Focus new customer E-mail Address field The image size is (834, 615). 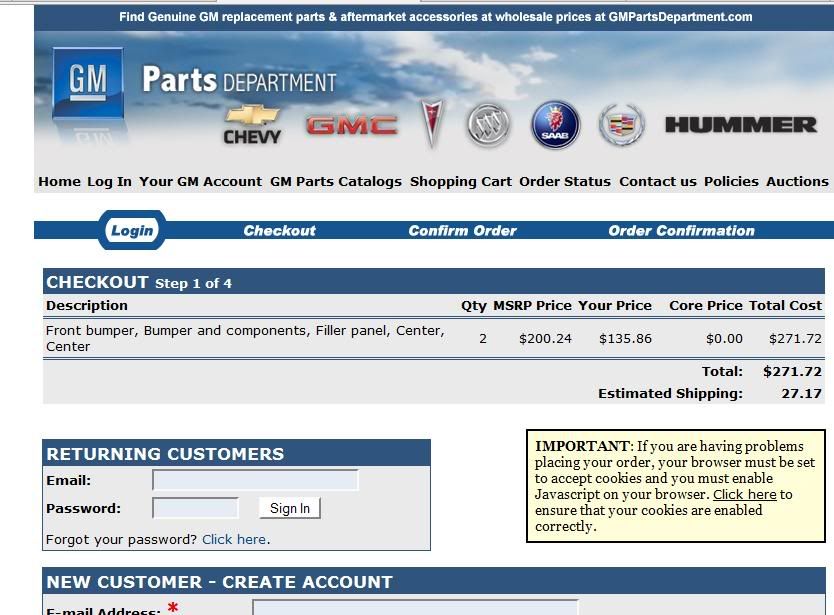tap(415, 608)
